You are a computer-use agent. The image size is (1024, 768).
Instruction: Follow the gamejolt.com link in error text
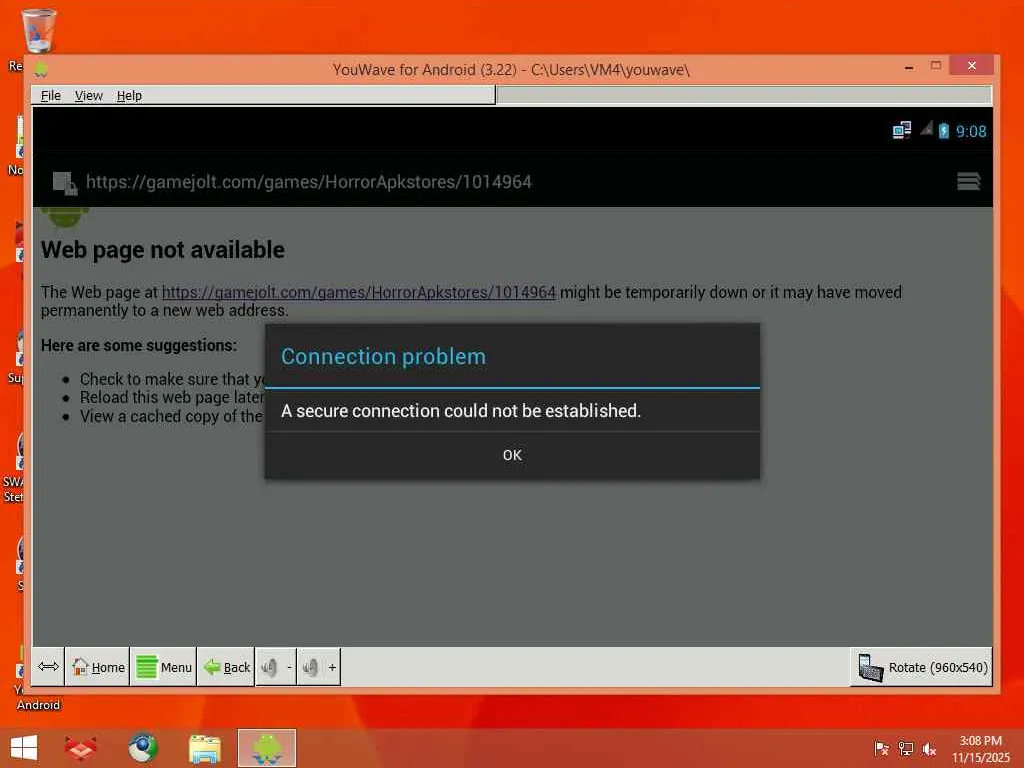coord(359,292)
